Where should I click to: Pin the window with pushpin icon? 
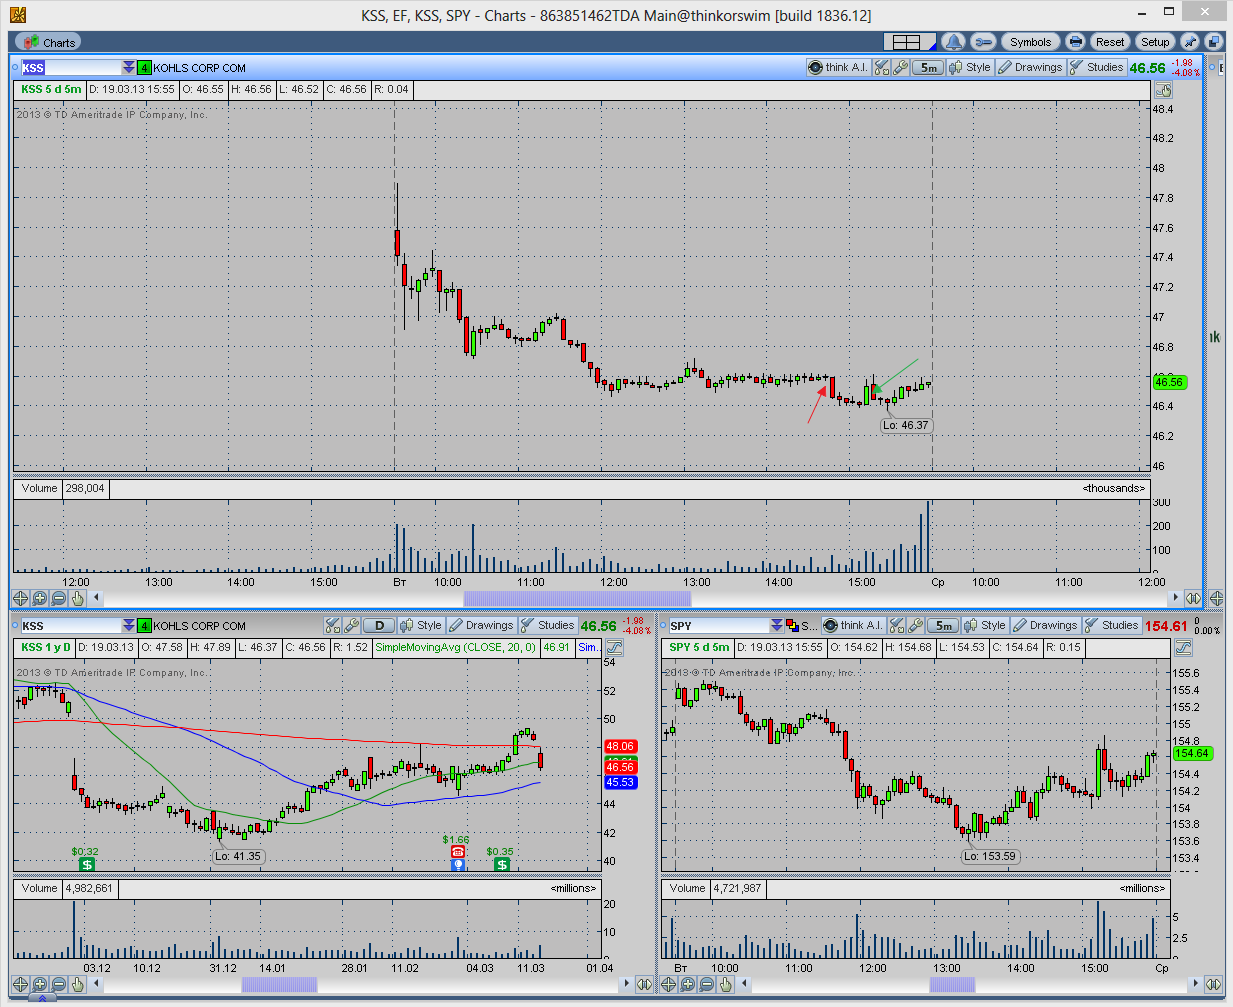(x=1189, y=42)
